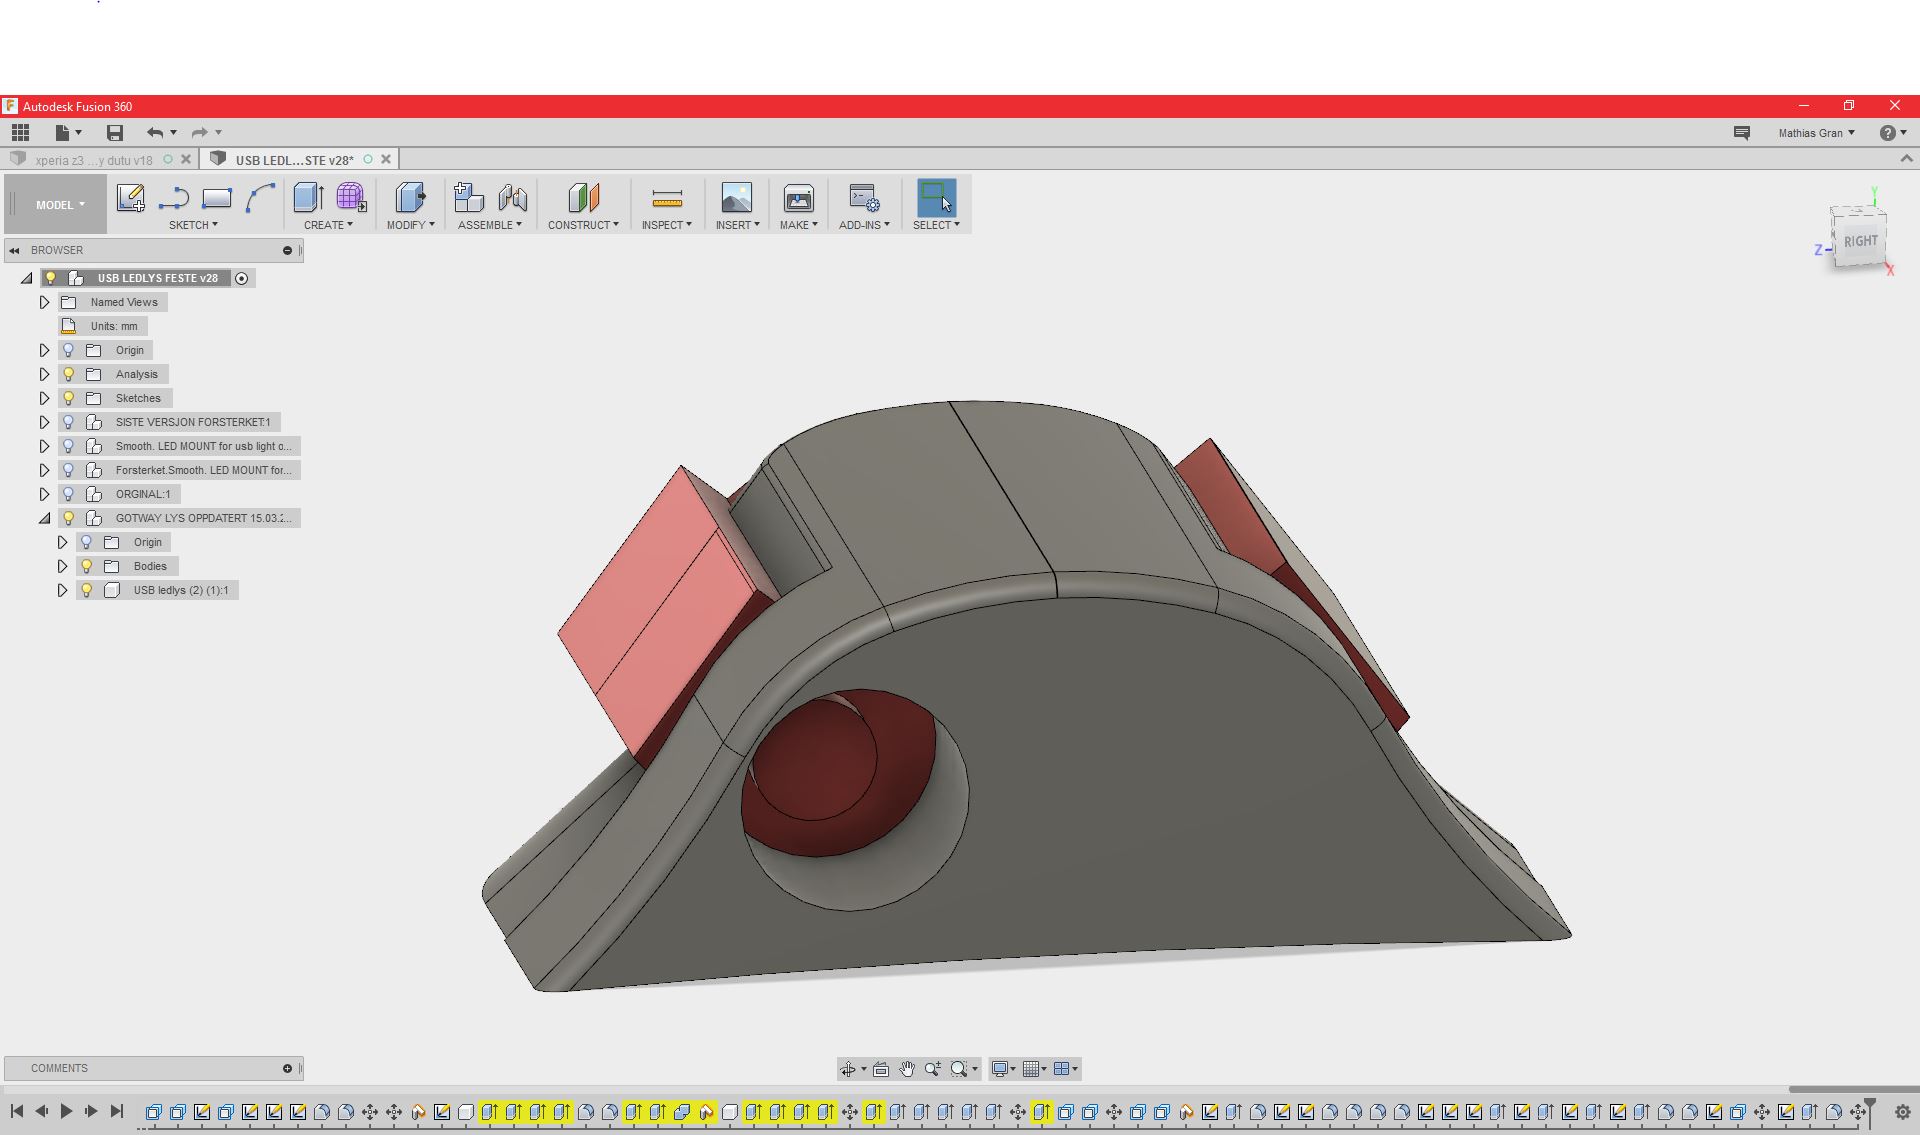Click the Orbit navigation icon

tap(848, 1069)
